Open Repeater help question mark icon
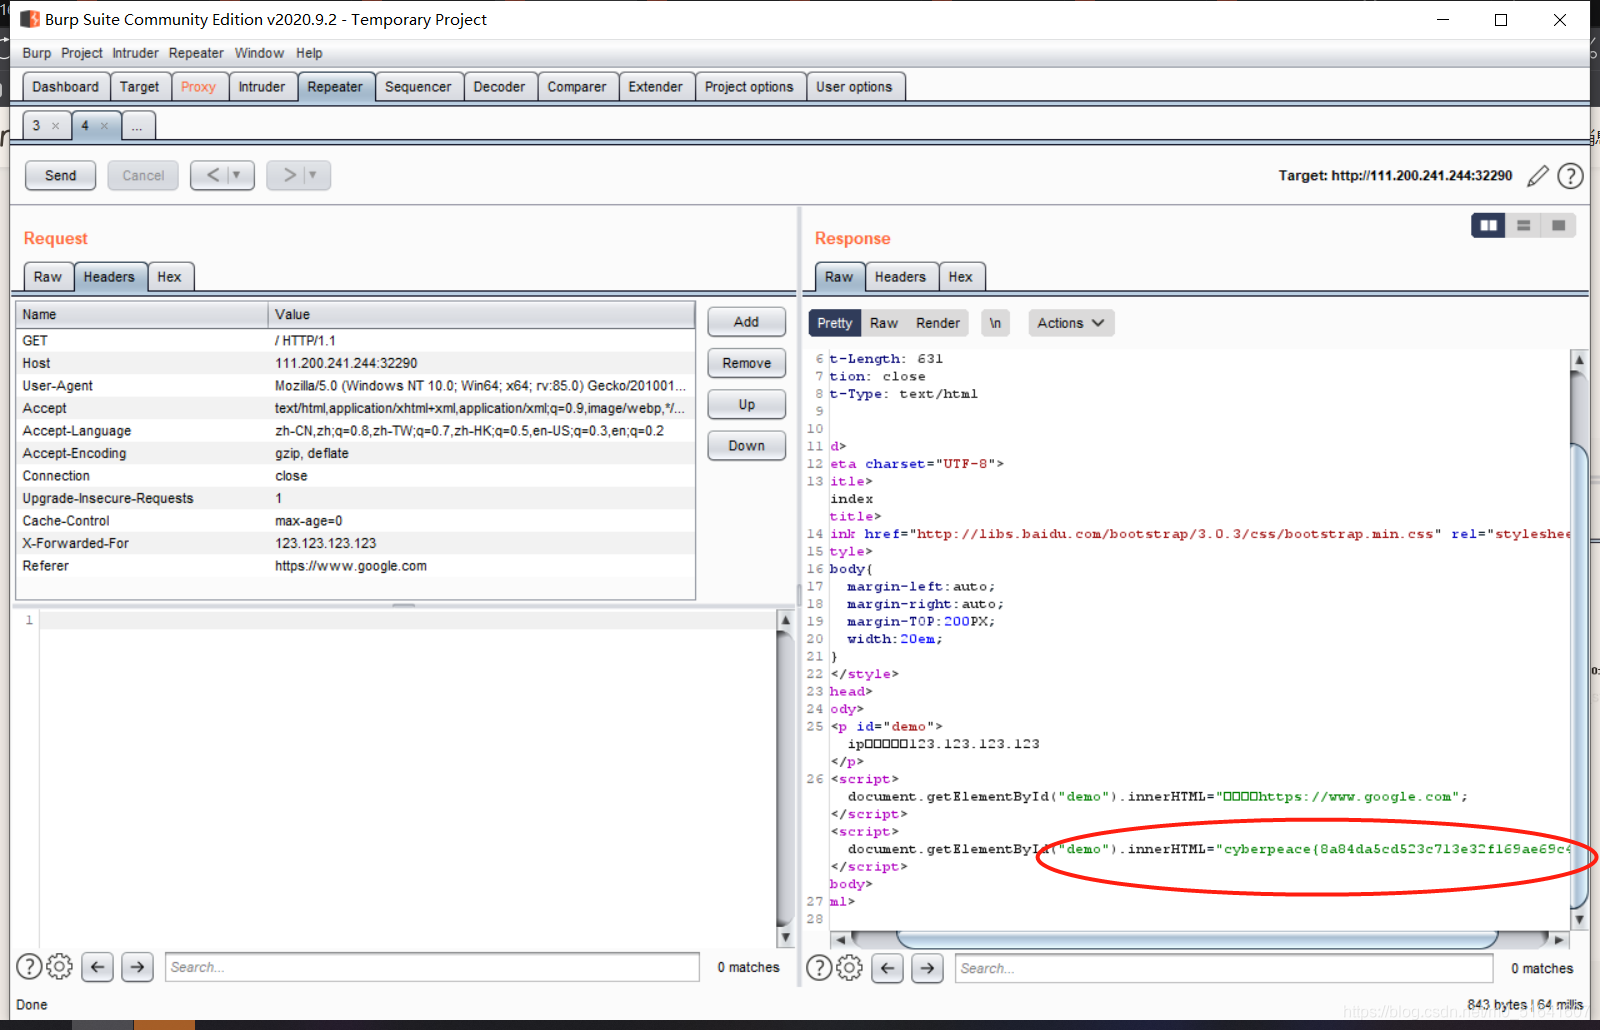This screenshot has height=1030, width=1600. click(x=1571, y=176)
